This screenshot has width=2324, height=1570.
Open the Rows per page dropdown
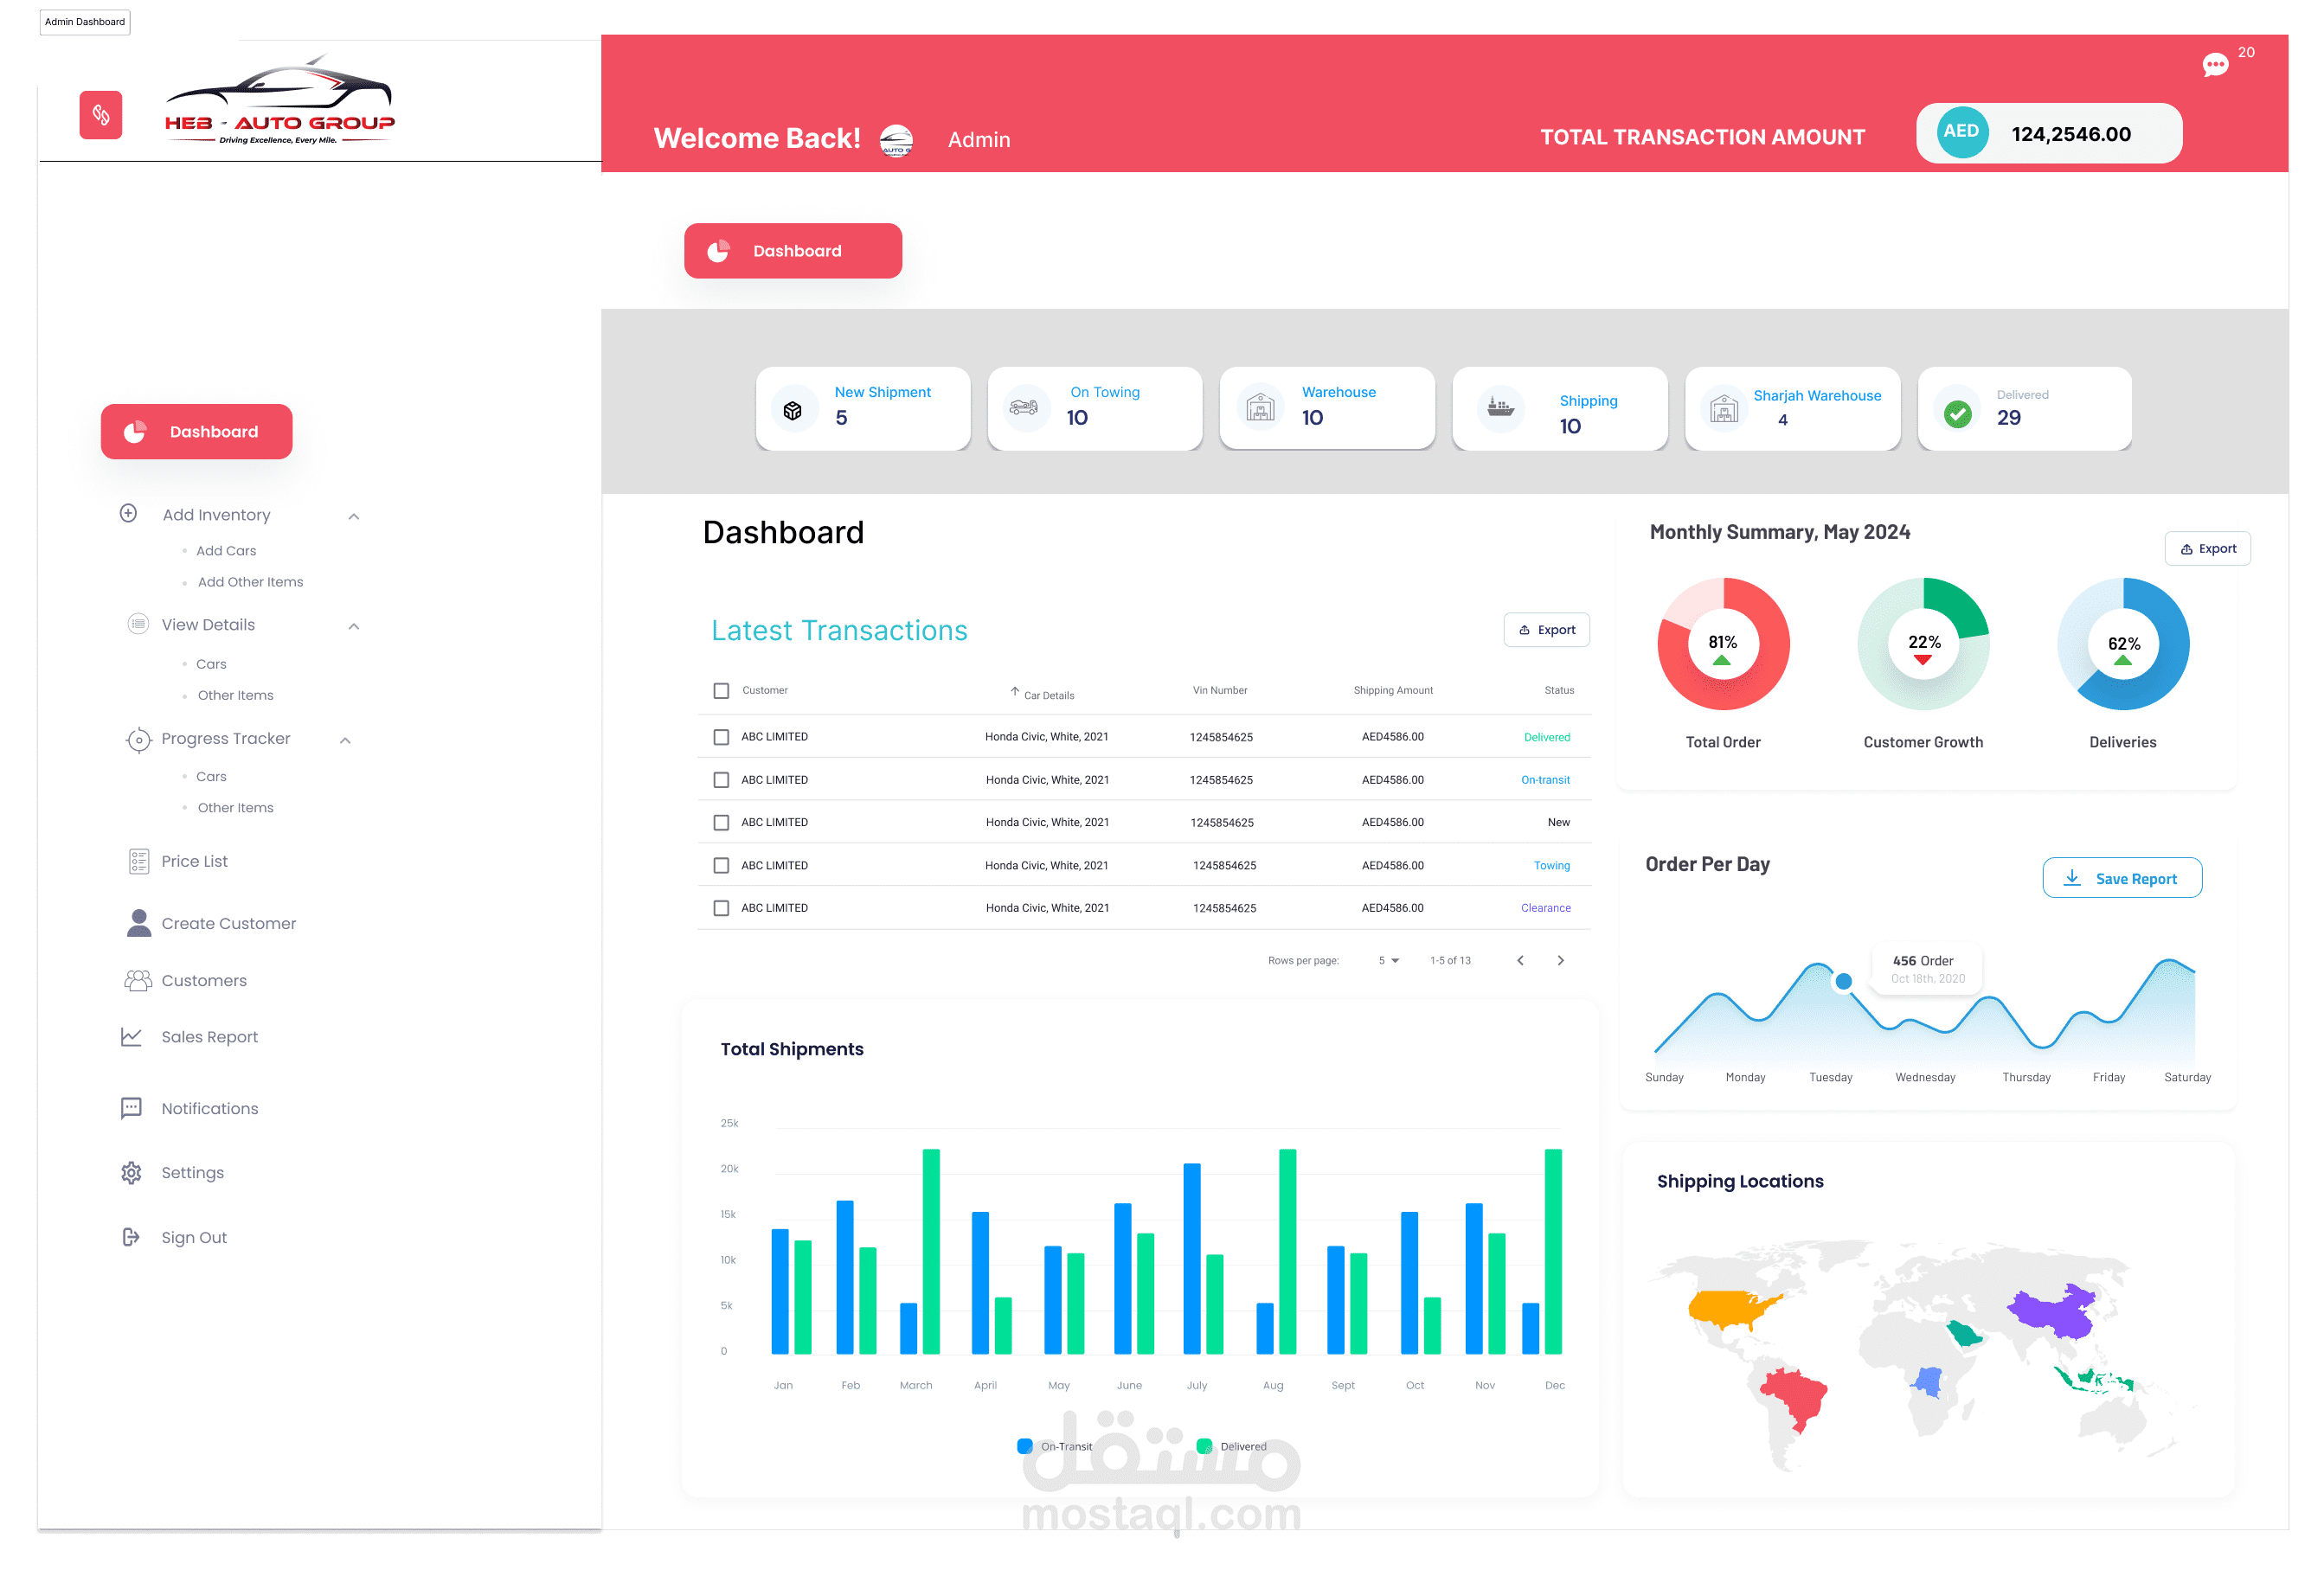click(x=1391, y=960)
